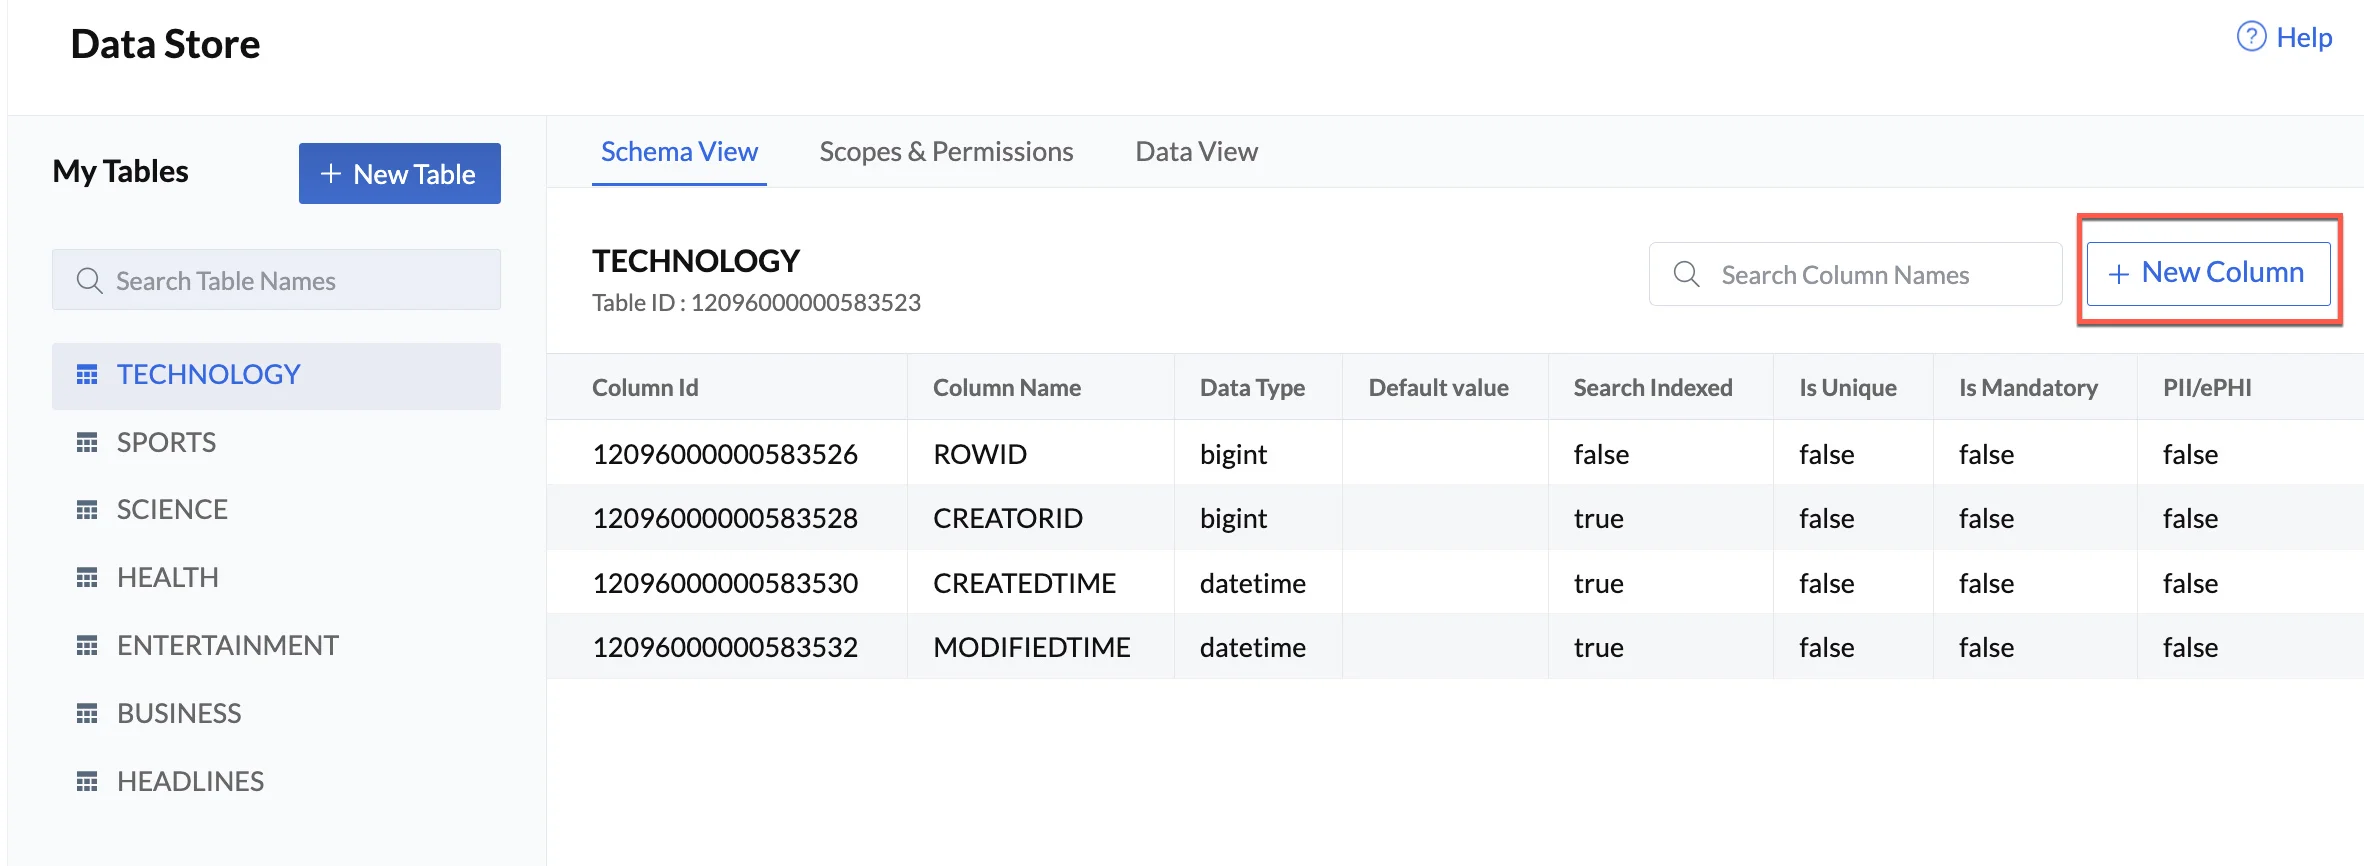Create a table with New Table button
Viewport: 2364px width, 866px height.
399,174
